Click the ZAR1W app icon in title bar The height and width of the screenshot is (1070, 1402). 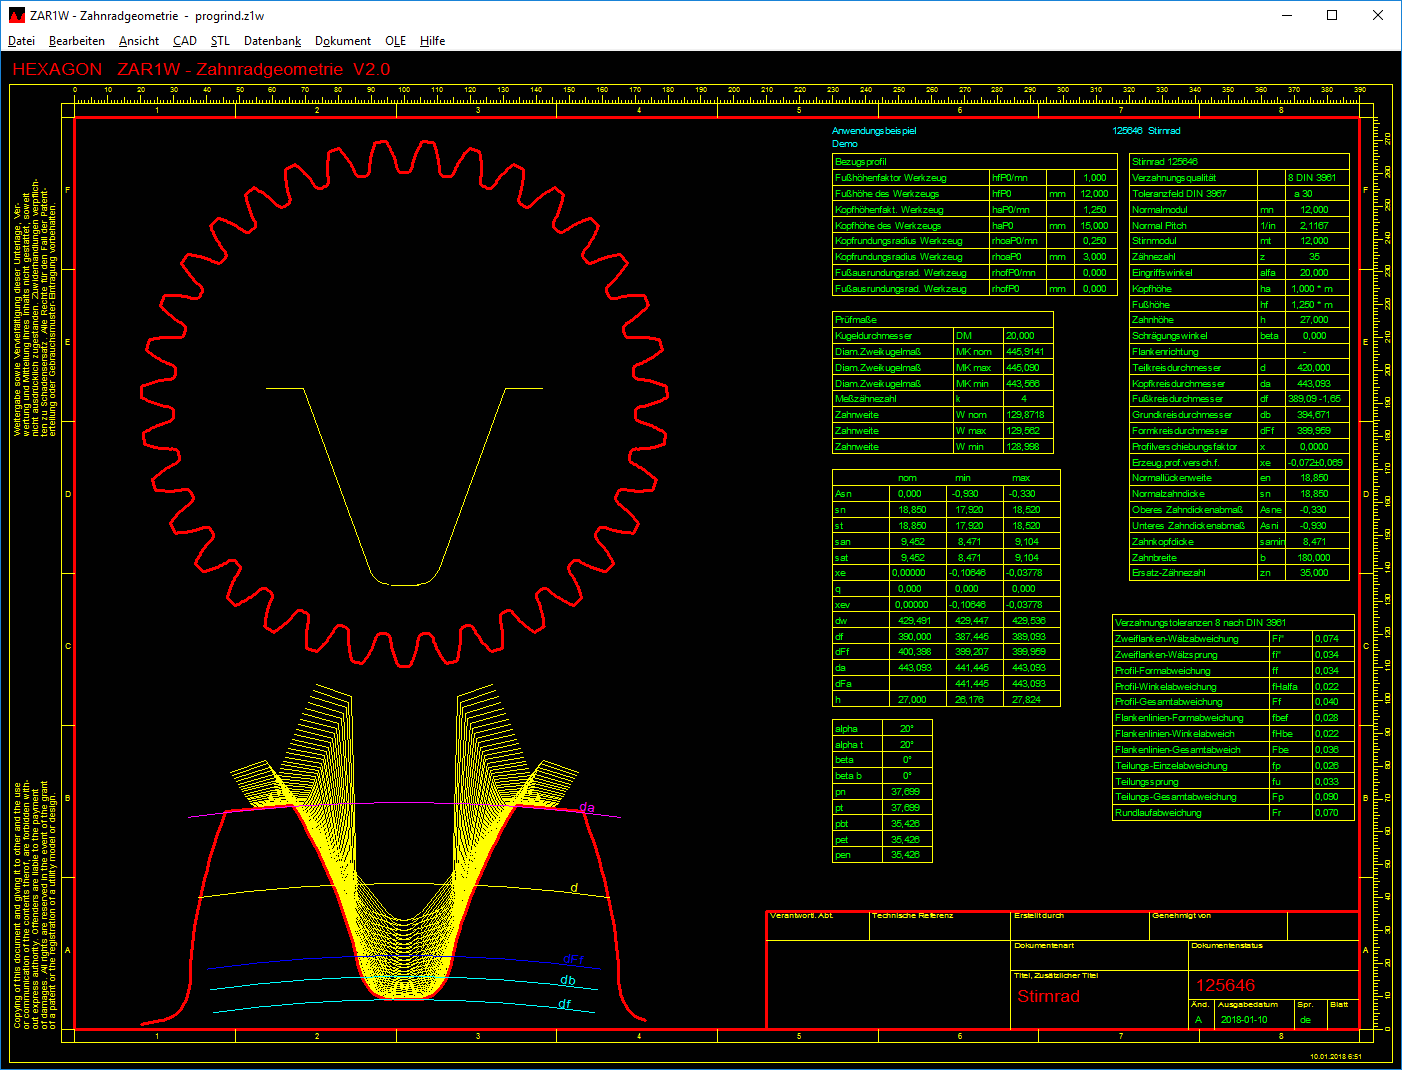16,15
